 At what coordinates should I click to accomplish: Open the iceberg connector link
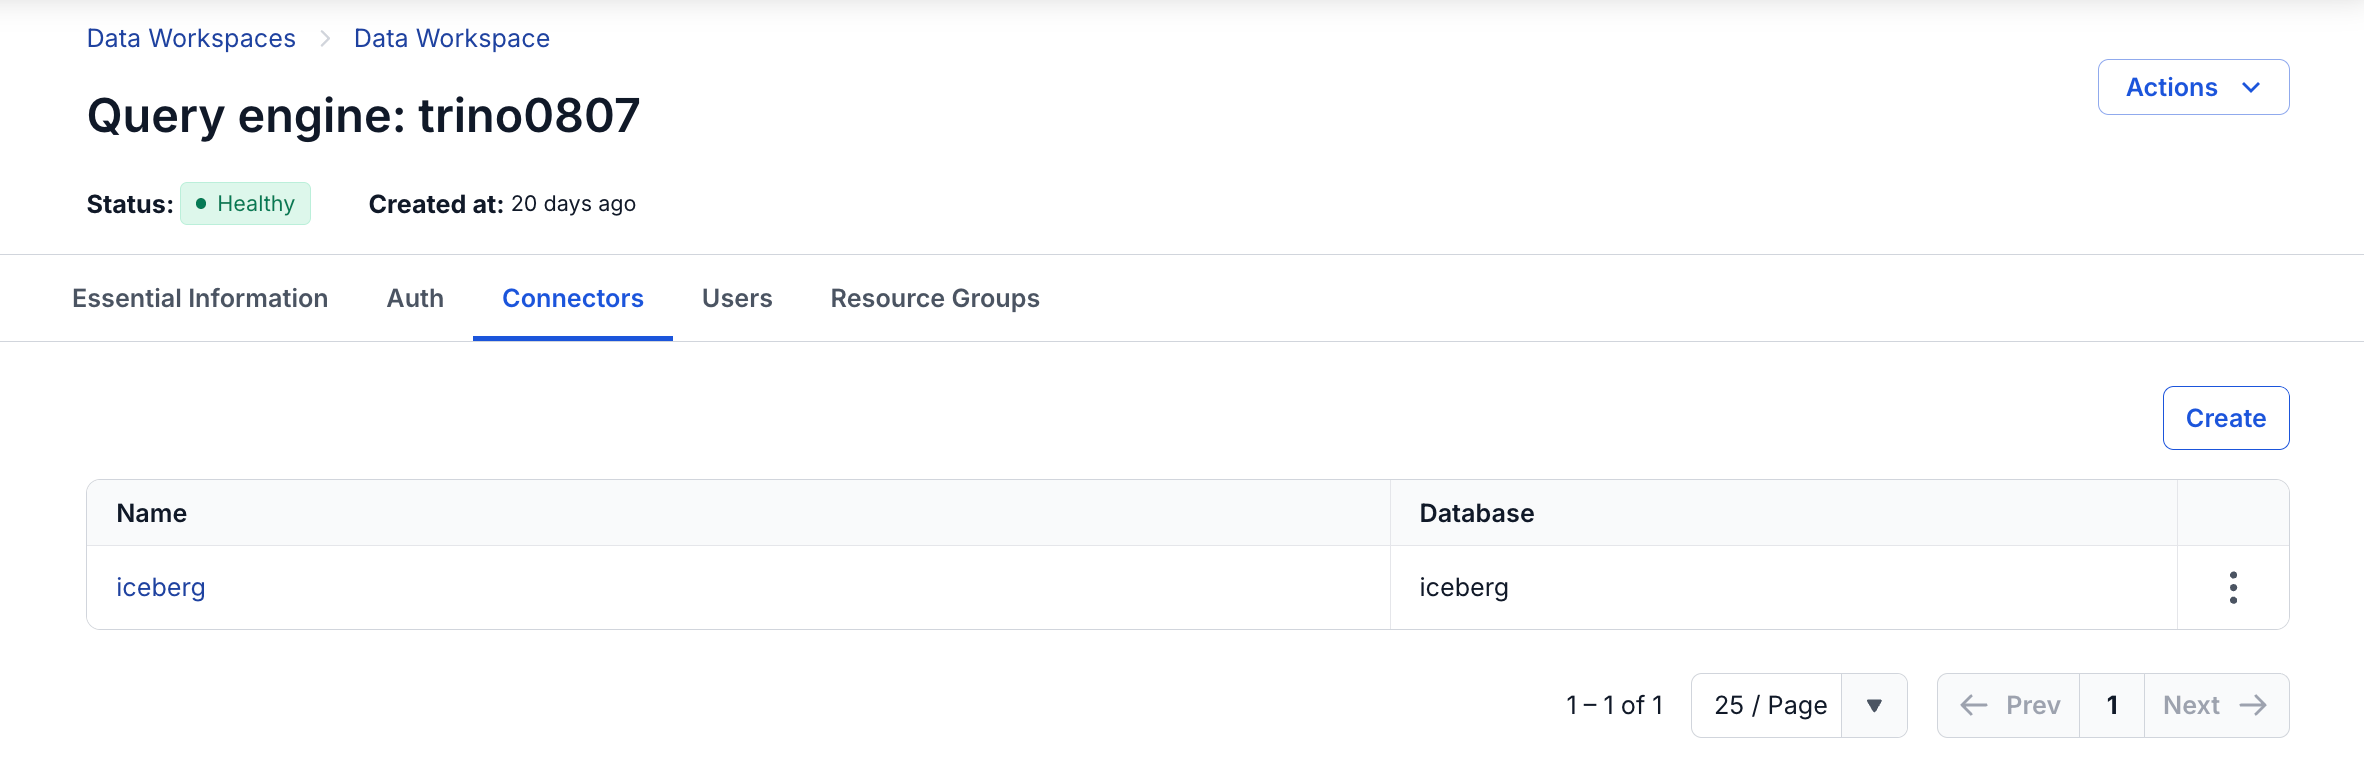pos(161,587)
